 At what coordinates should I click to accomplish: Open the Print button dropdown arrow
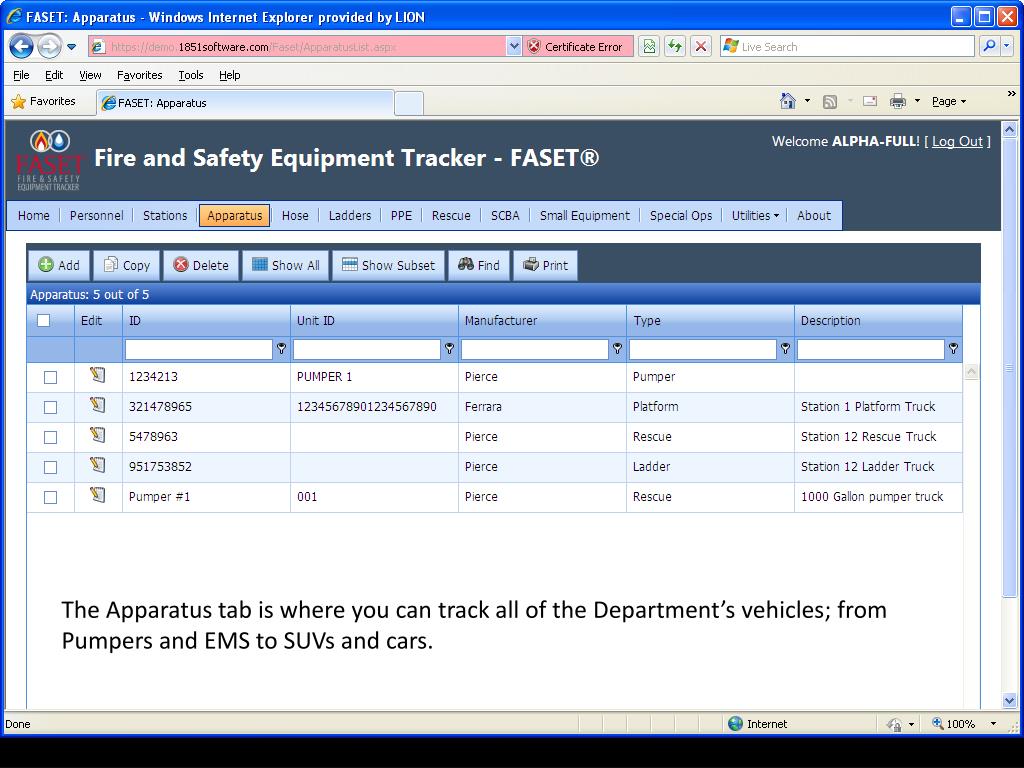[917, 101]
